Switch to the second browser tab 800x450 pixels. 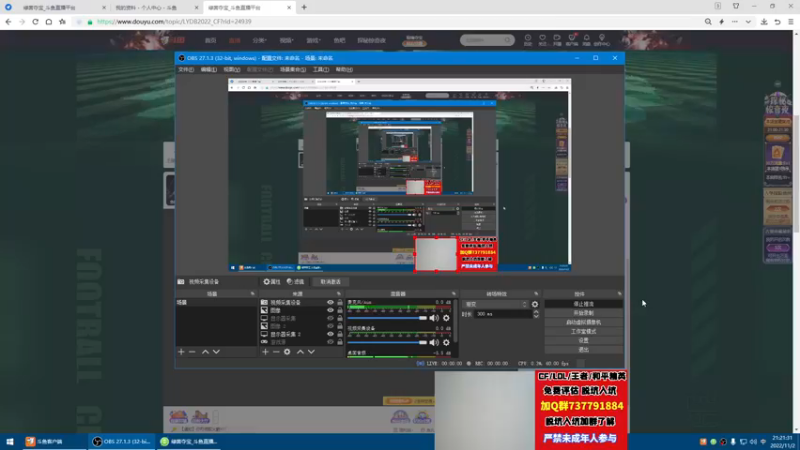pos(153,8)
